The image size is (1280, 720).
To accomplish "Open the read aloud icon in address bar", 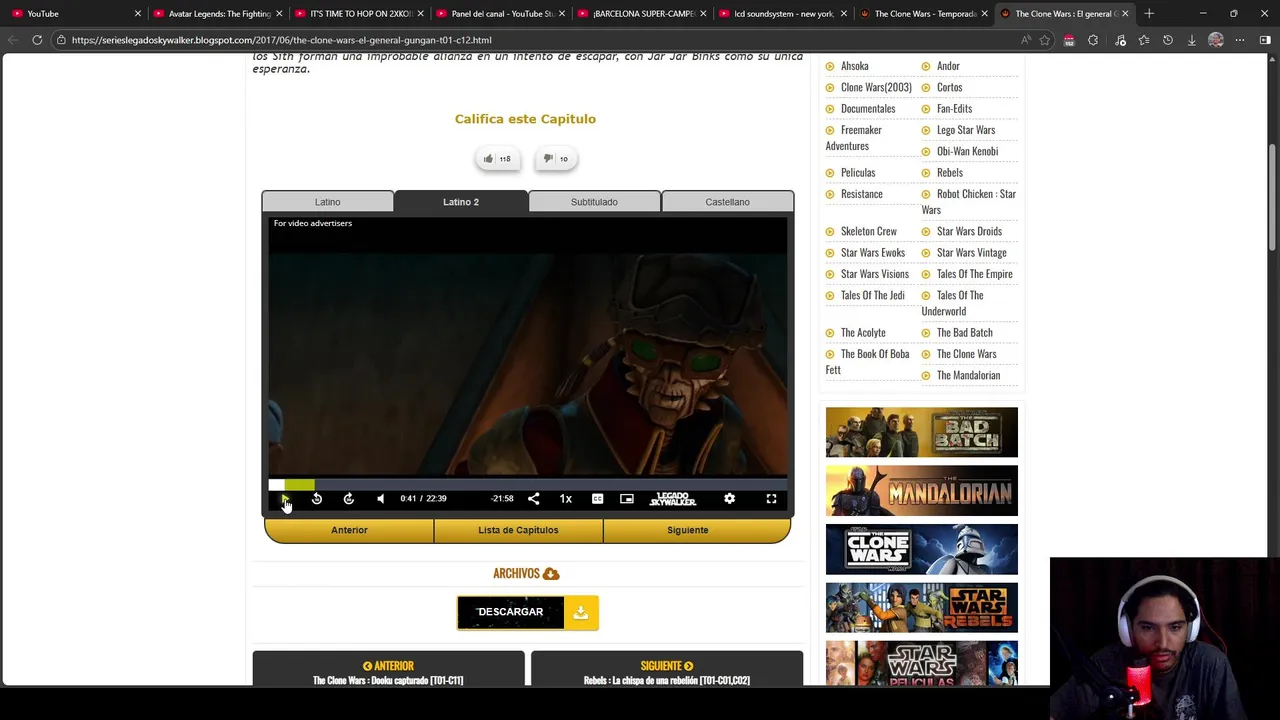I will [x=1026, y=40].
